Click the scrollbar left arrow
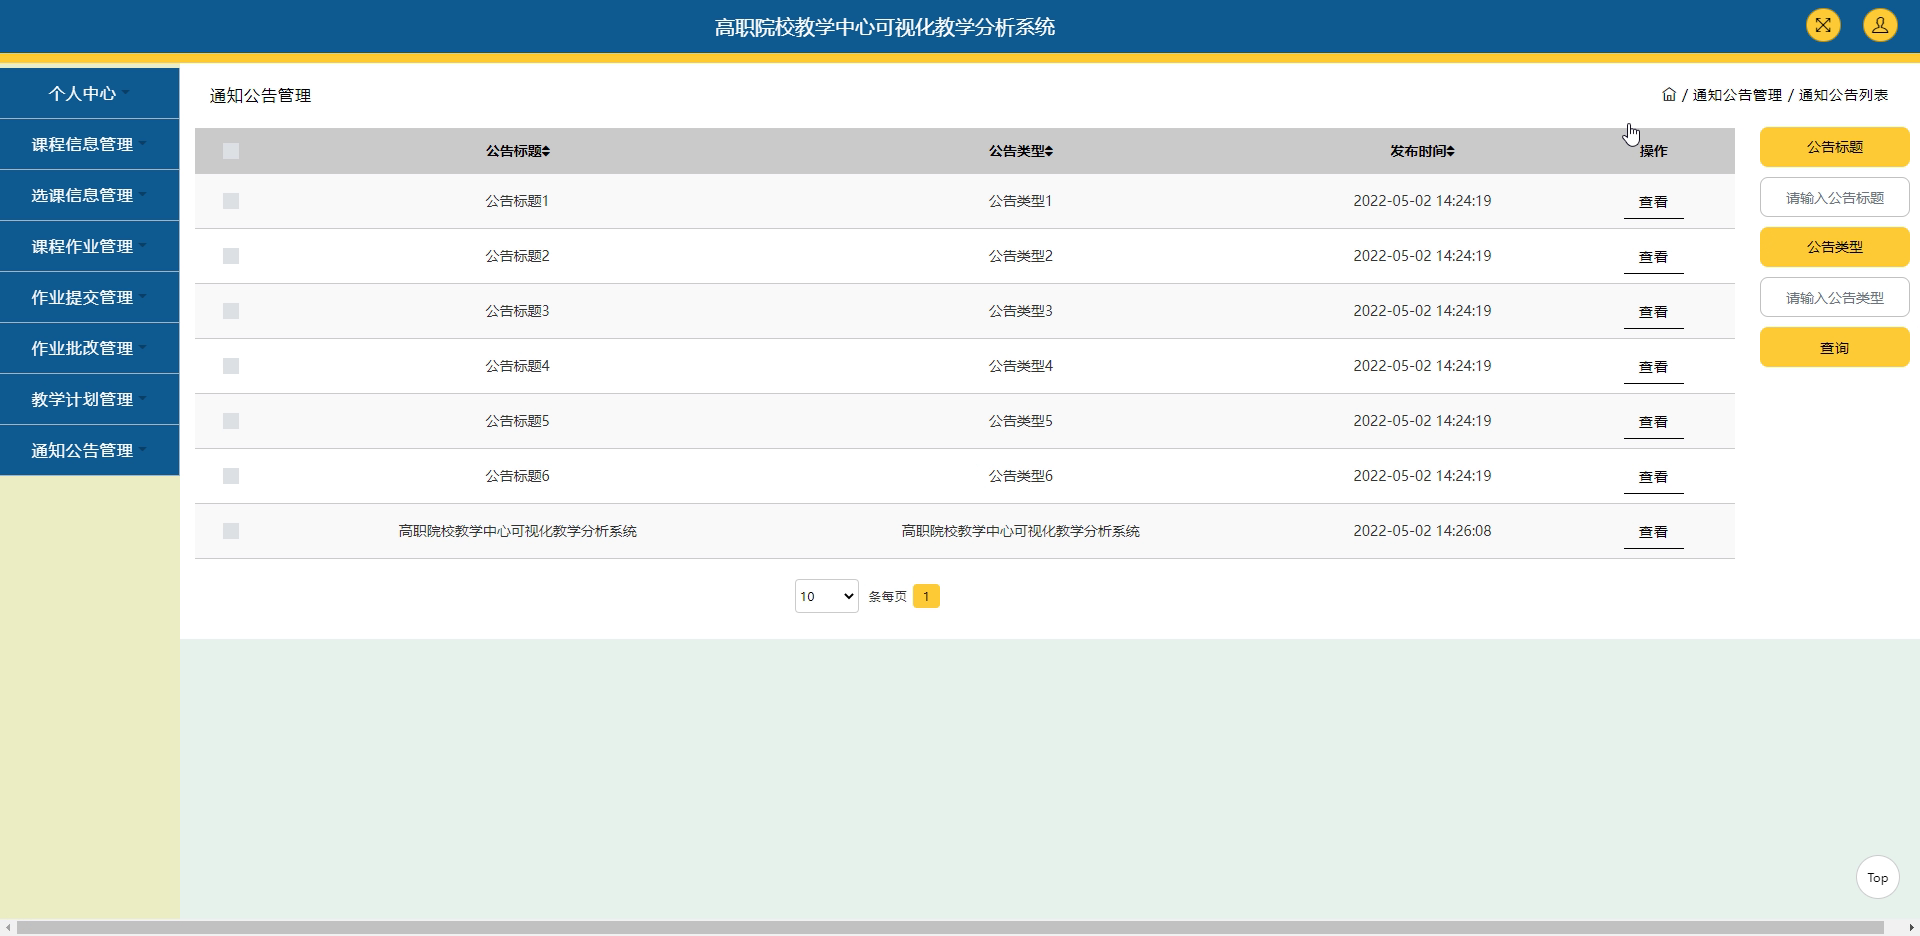Viewport: 1920px width, 936px height. [x=8, y=928]
